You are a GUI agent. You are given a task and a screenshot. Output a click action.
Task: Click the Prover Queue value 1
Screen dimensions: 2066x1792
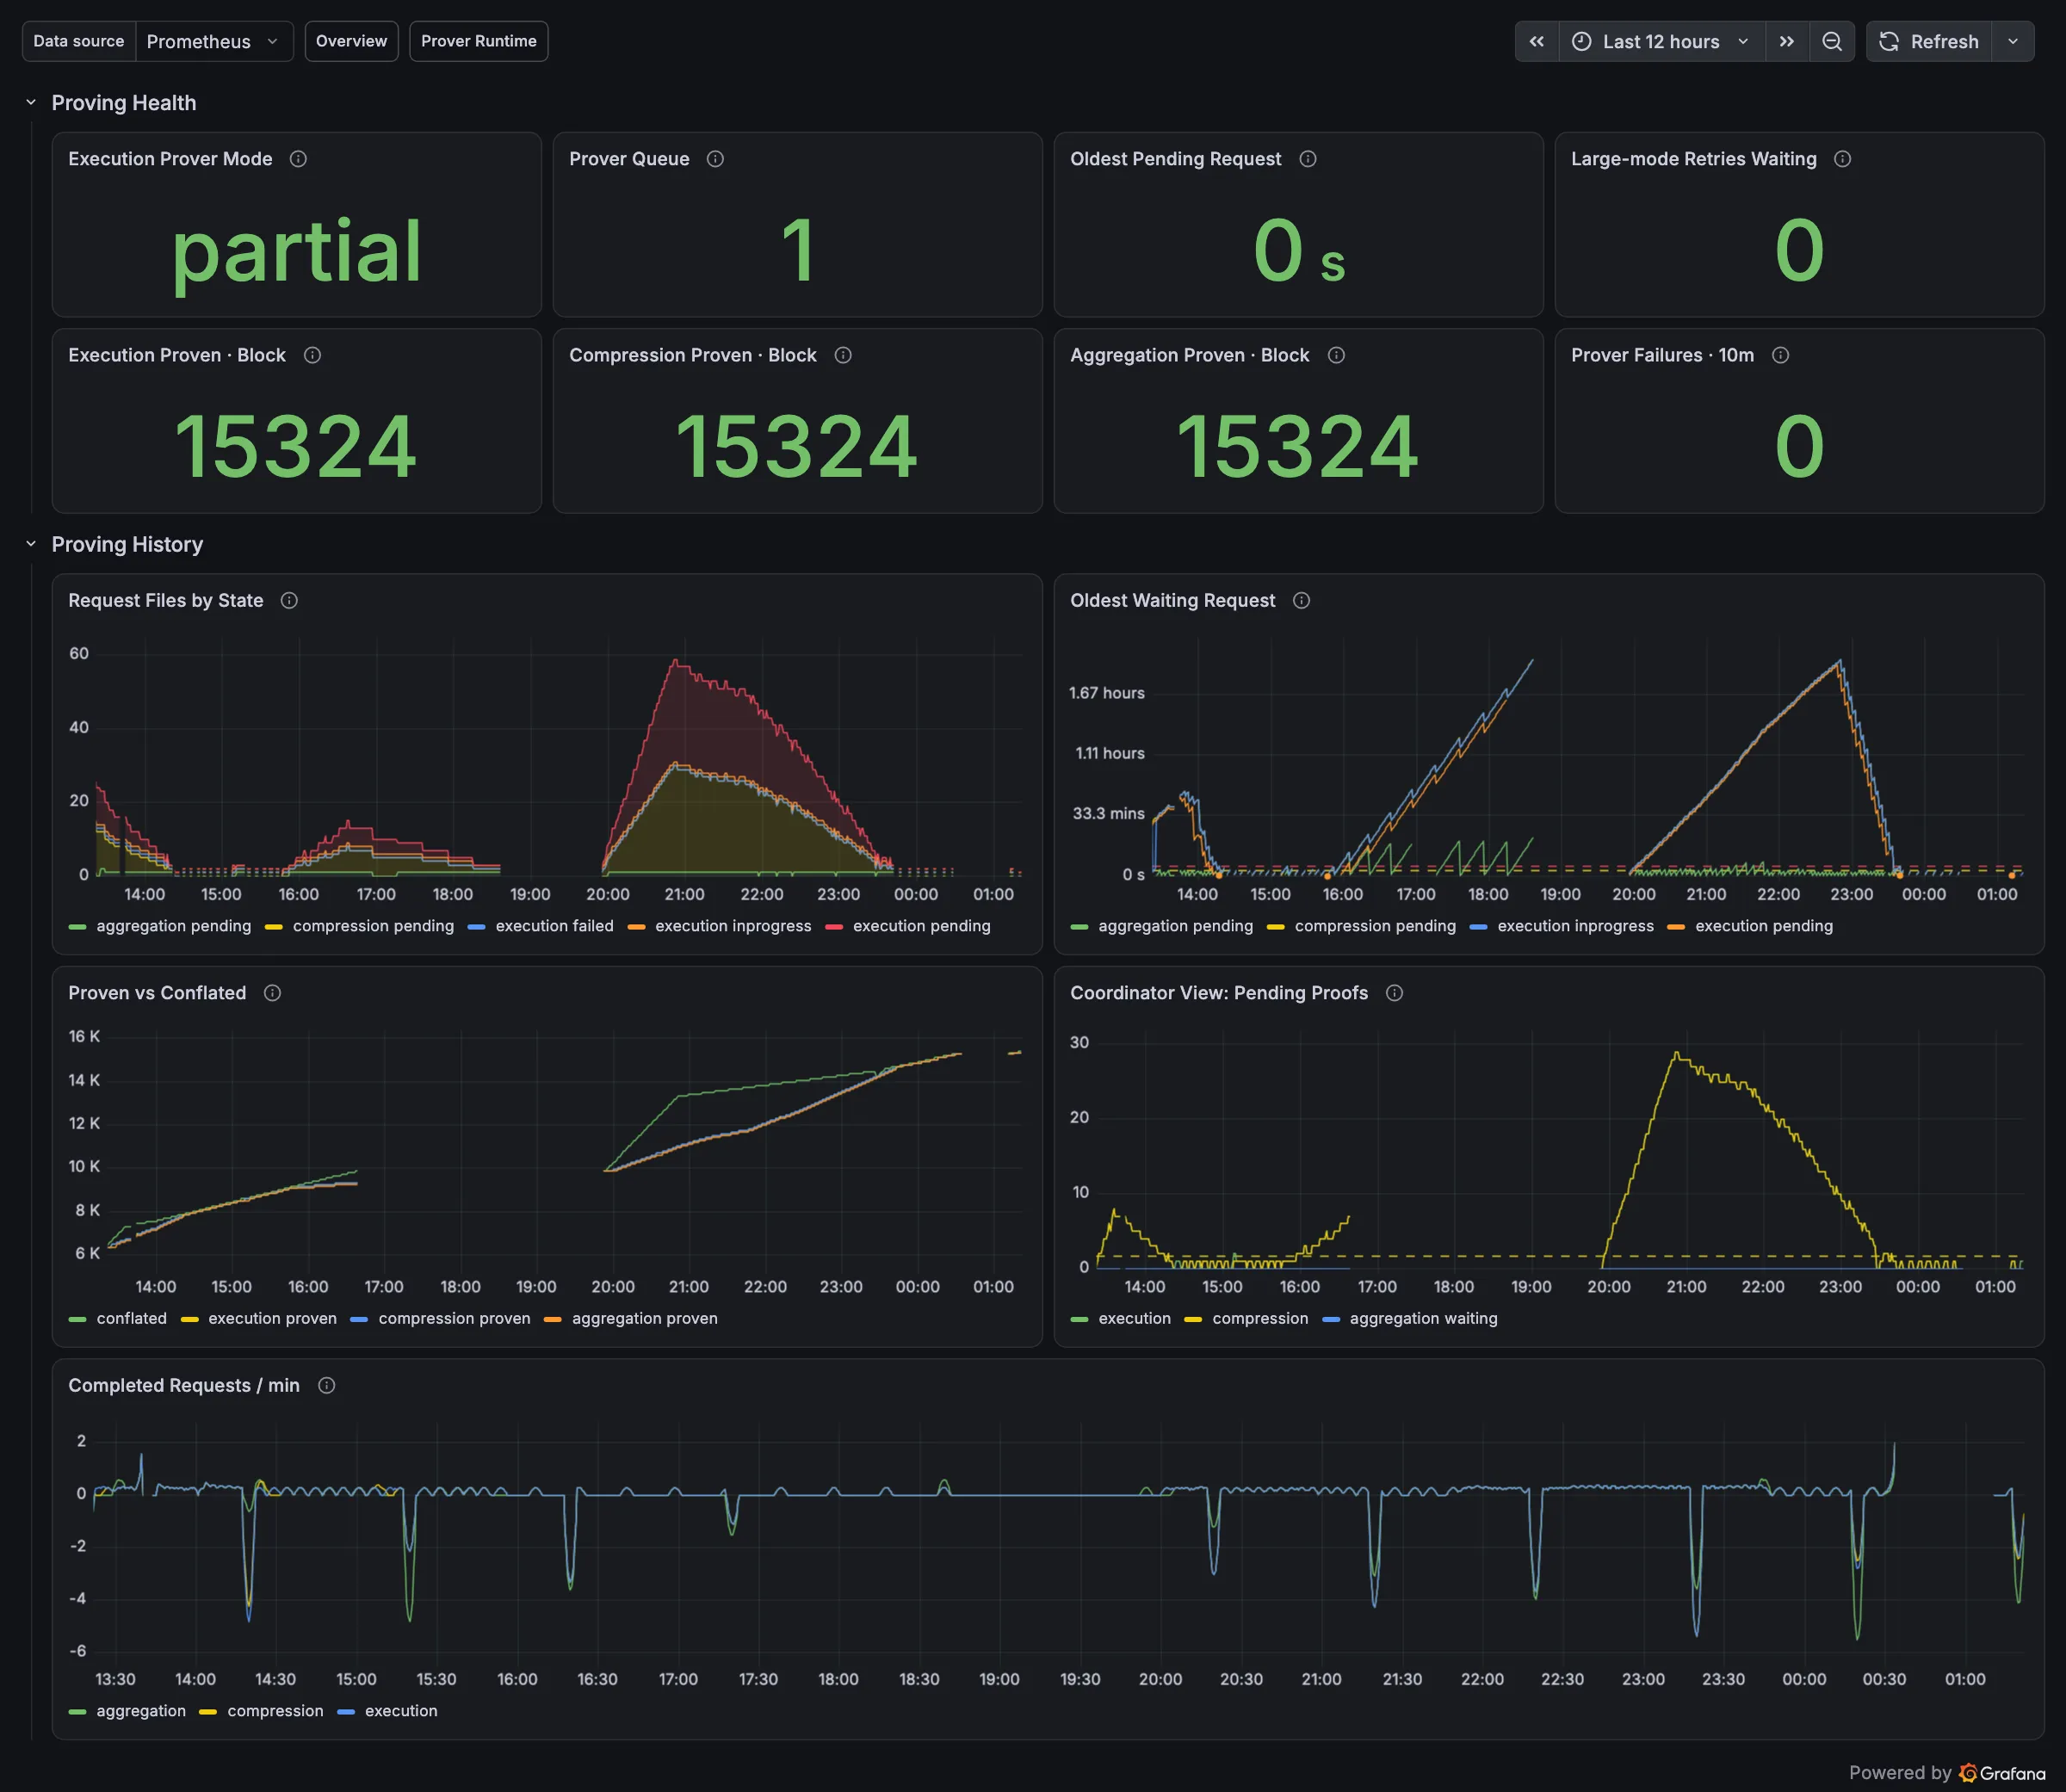[798, 250]
